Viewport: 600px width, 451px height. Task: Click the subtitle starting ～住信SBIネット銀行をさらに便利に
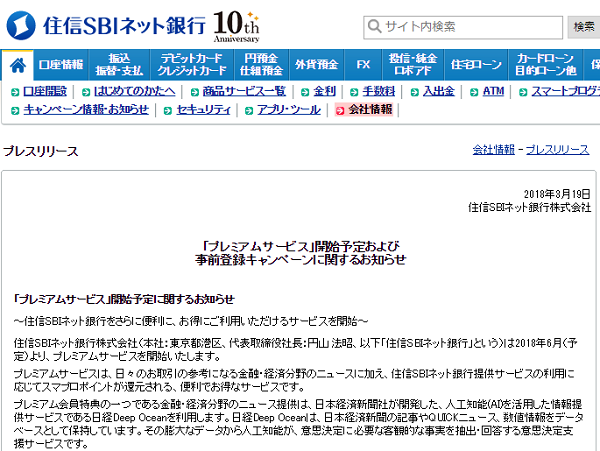(191, 321)
